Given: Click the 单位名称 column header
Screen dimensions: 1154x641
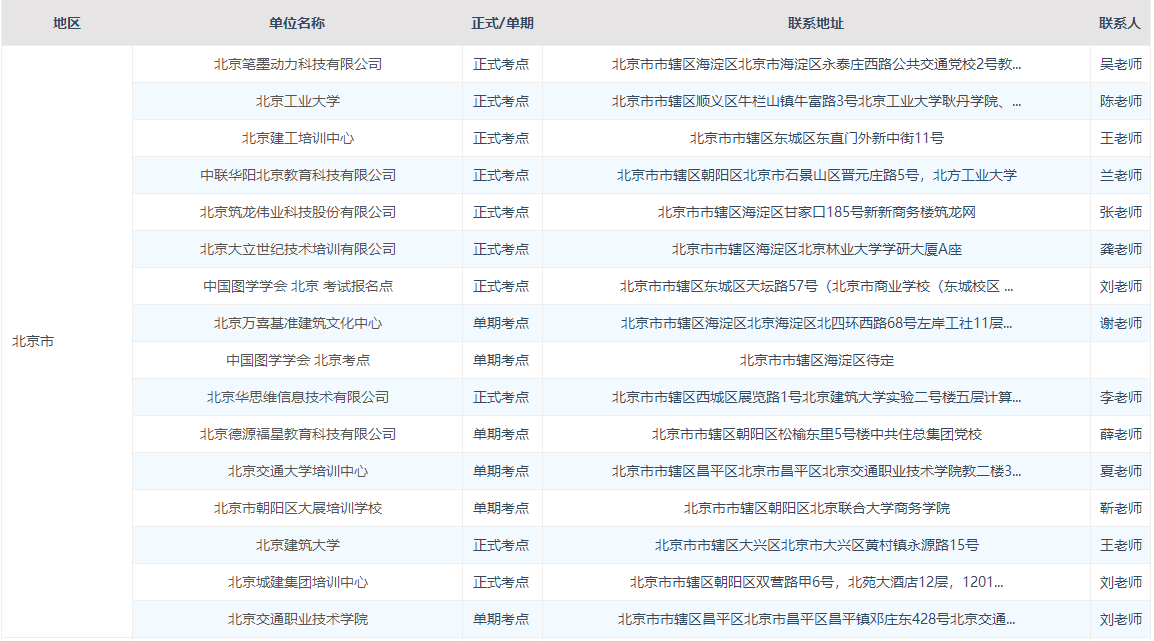Looking at the screenshot, I should point(297,24).
